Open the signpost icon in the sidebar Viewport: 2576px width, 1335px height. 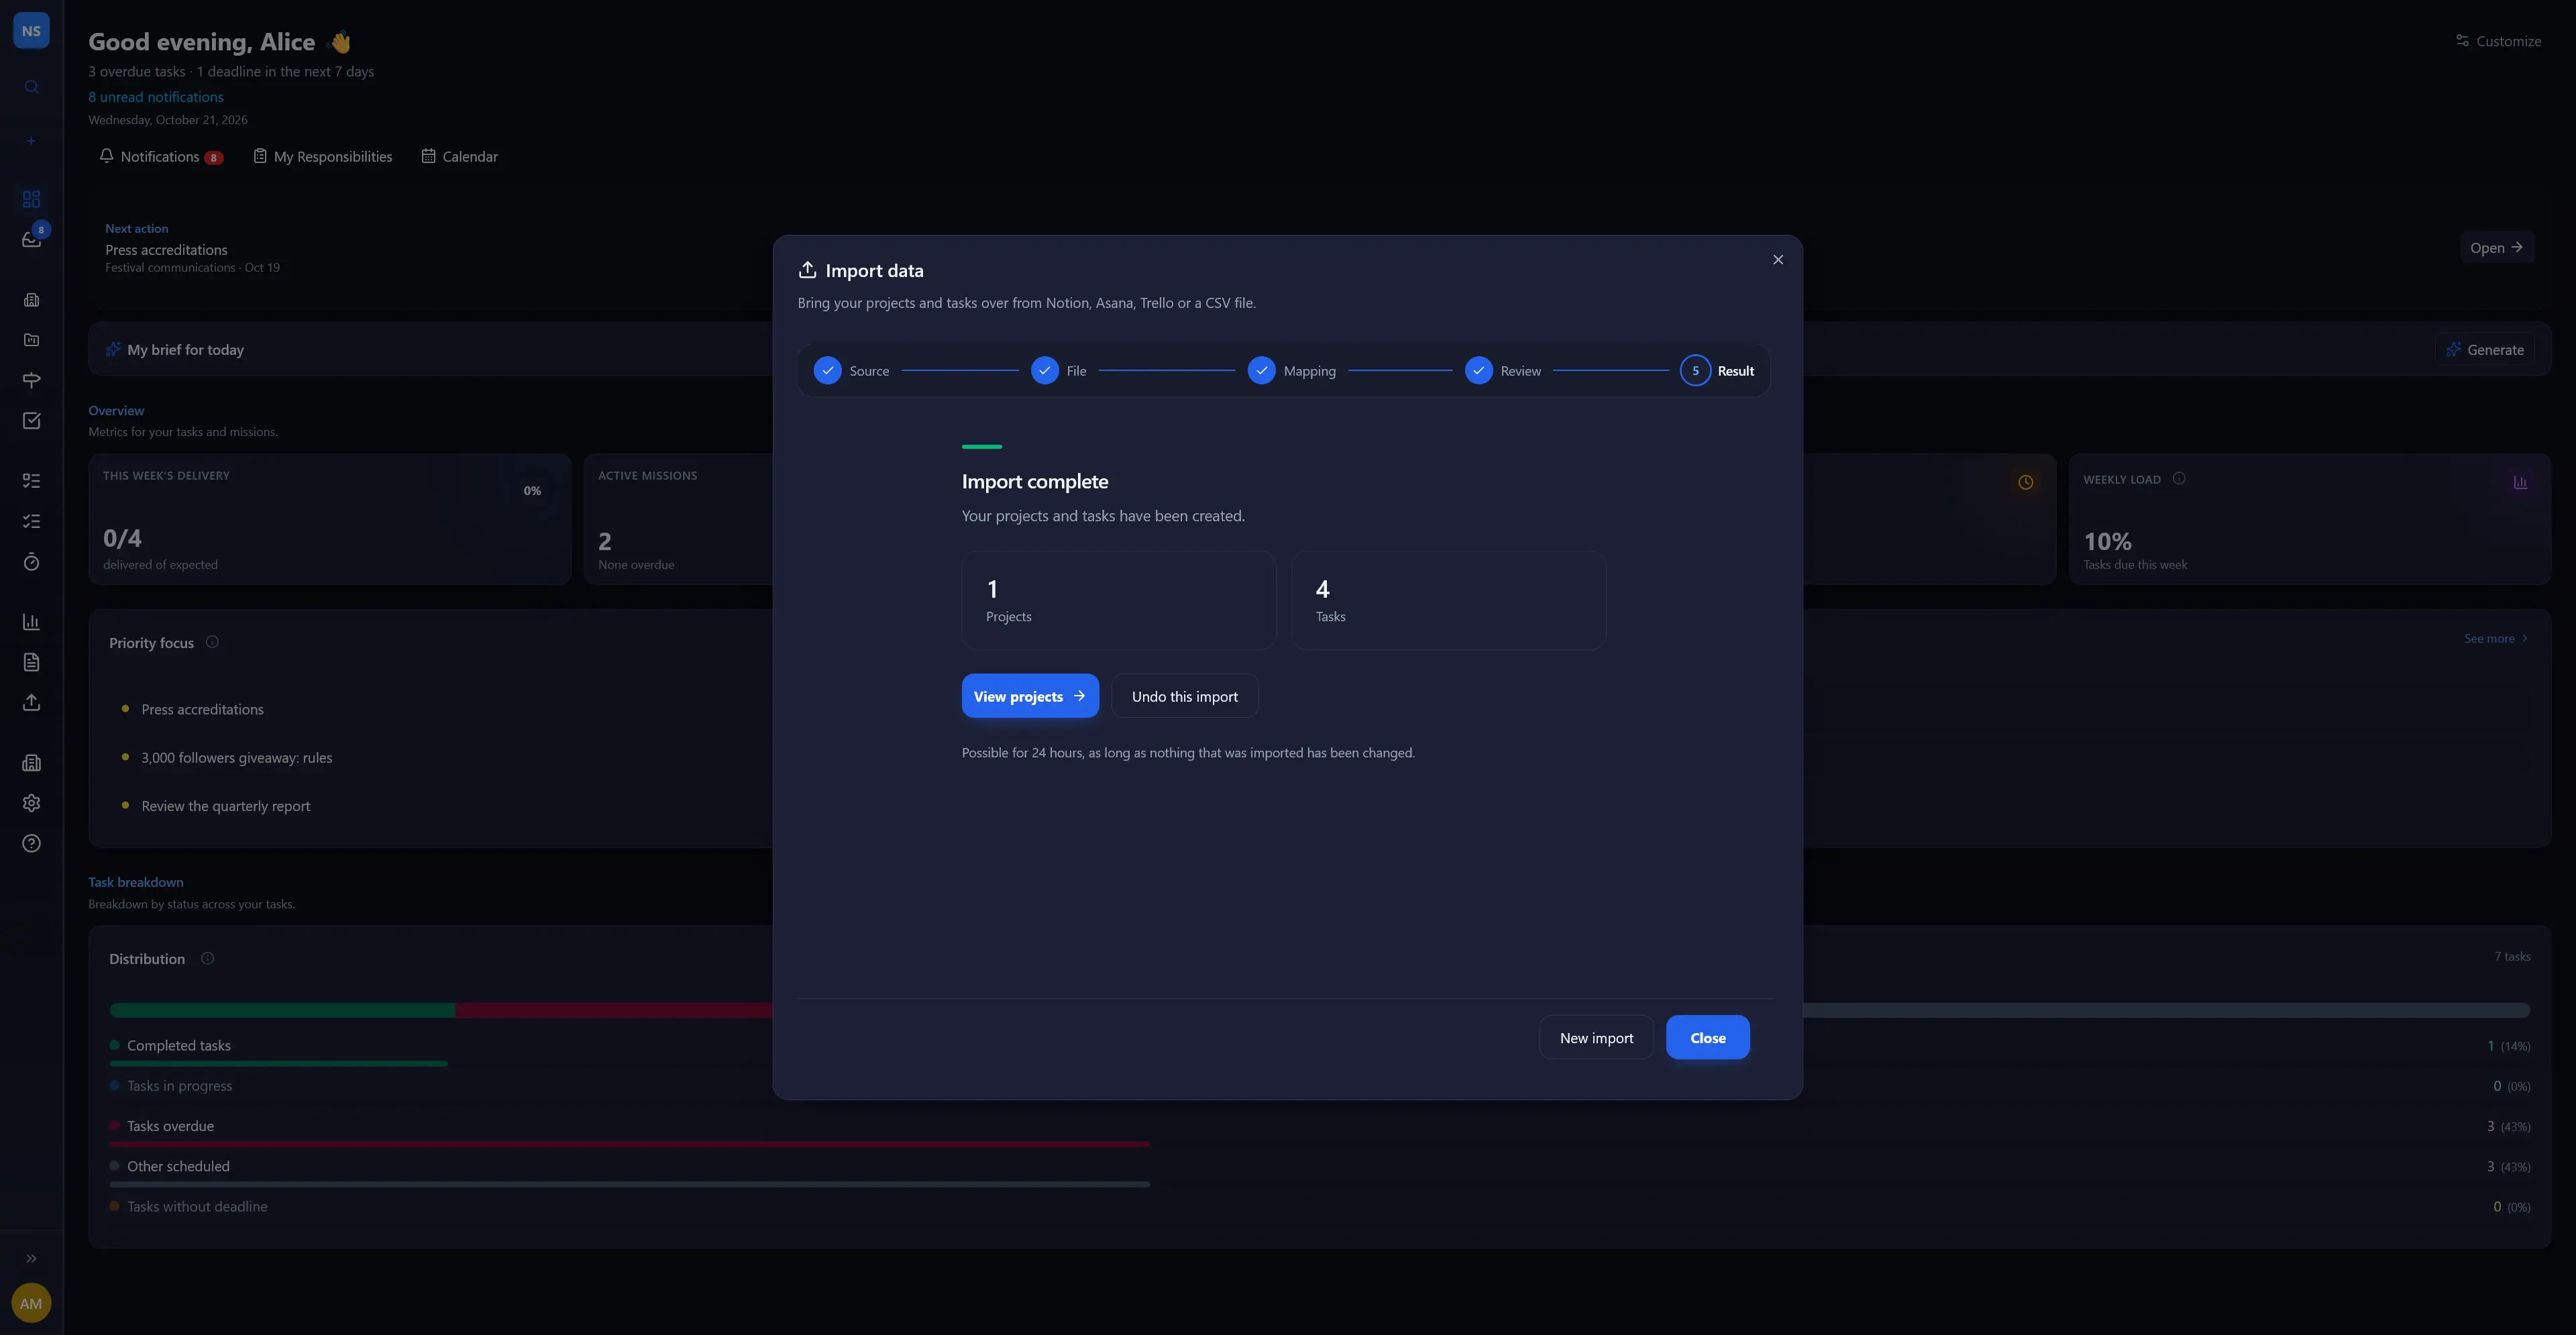(x=31, y=380)
